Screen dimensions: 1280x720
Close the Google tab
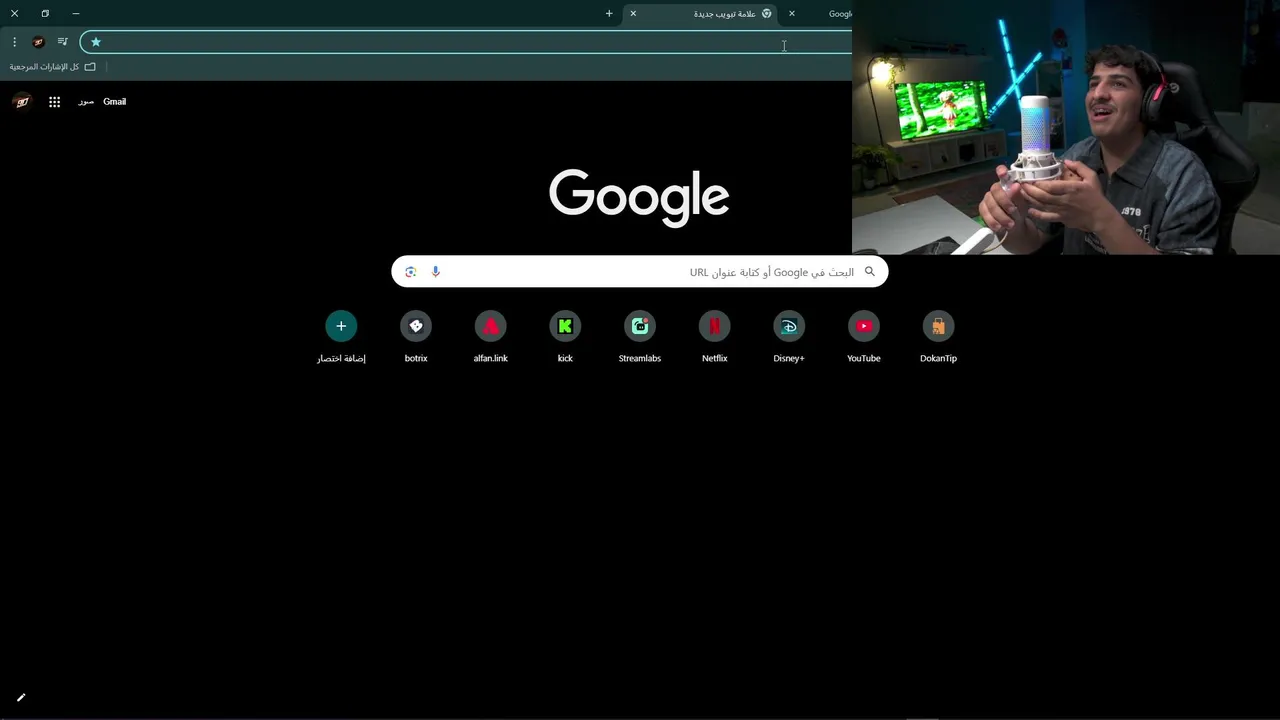click(x=792, y=14)
